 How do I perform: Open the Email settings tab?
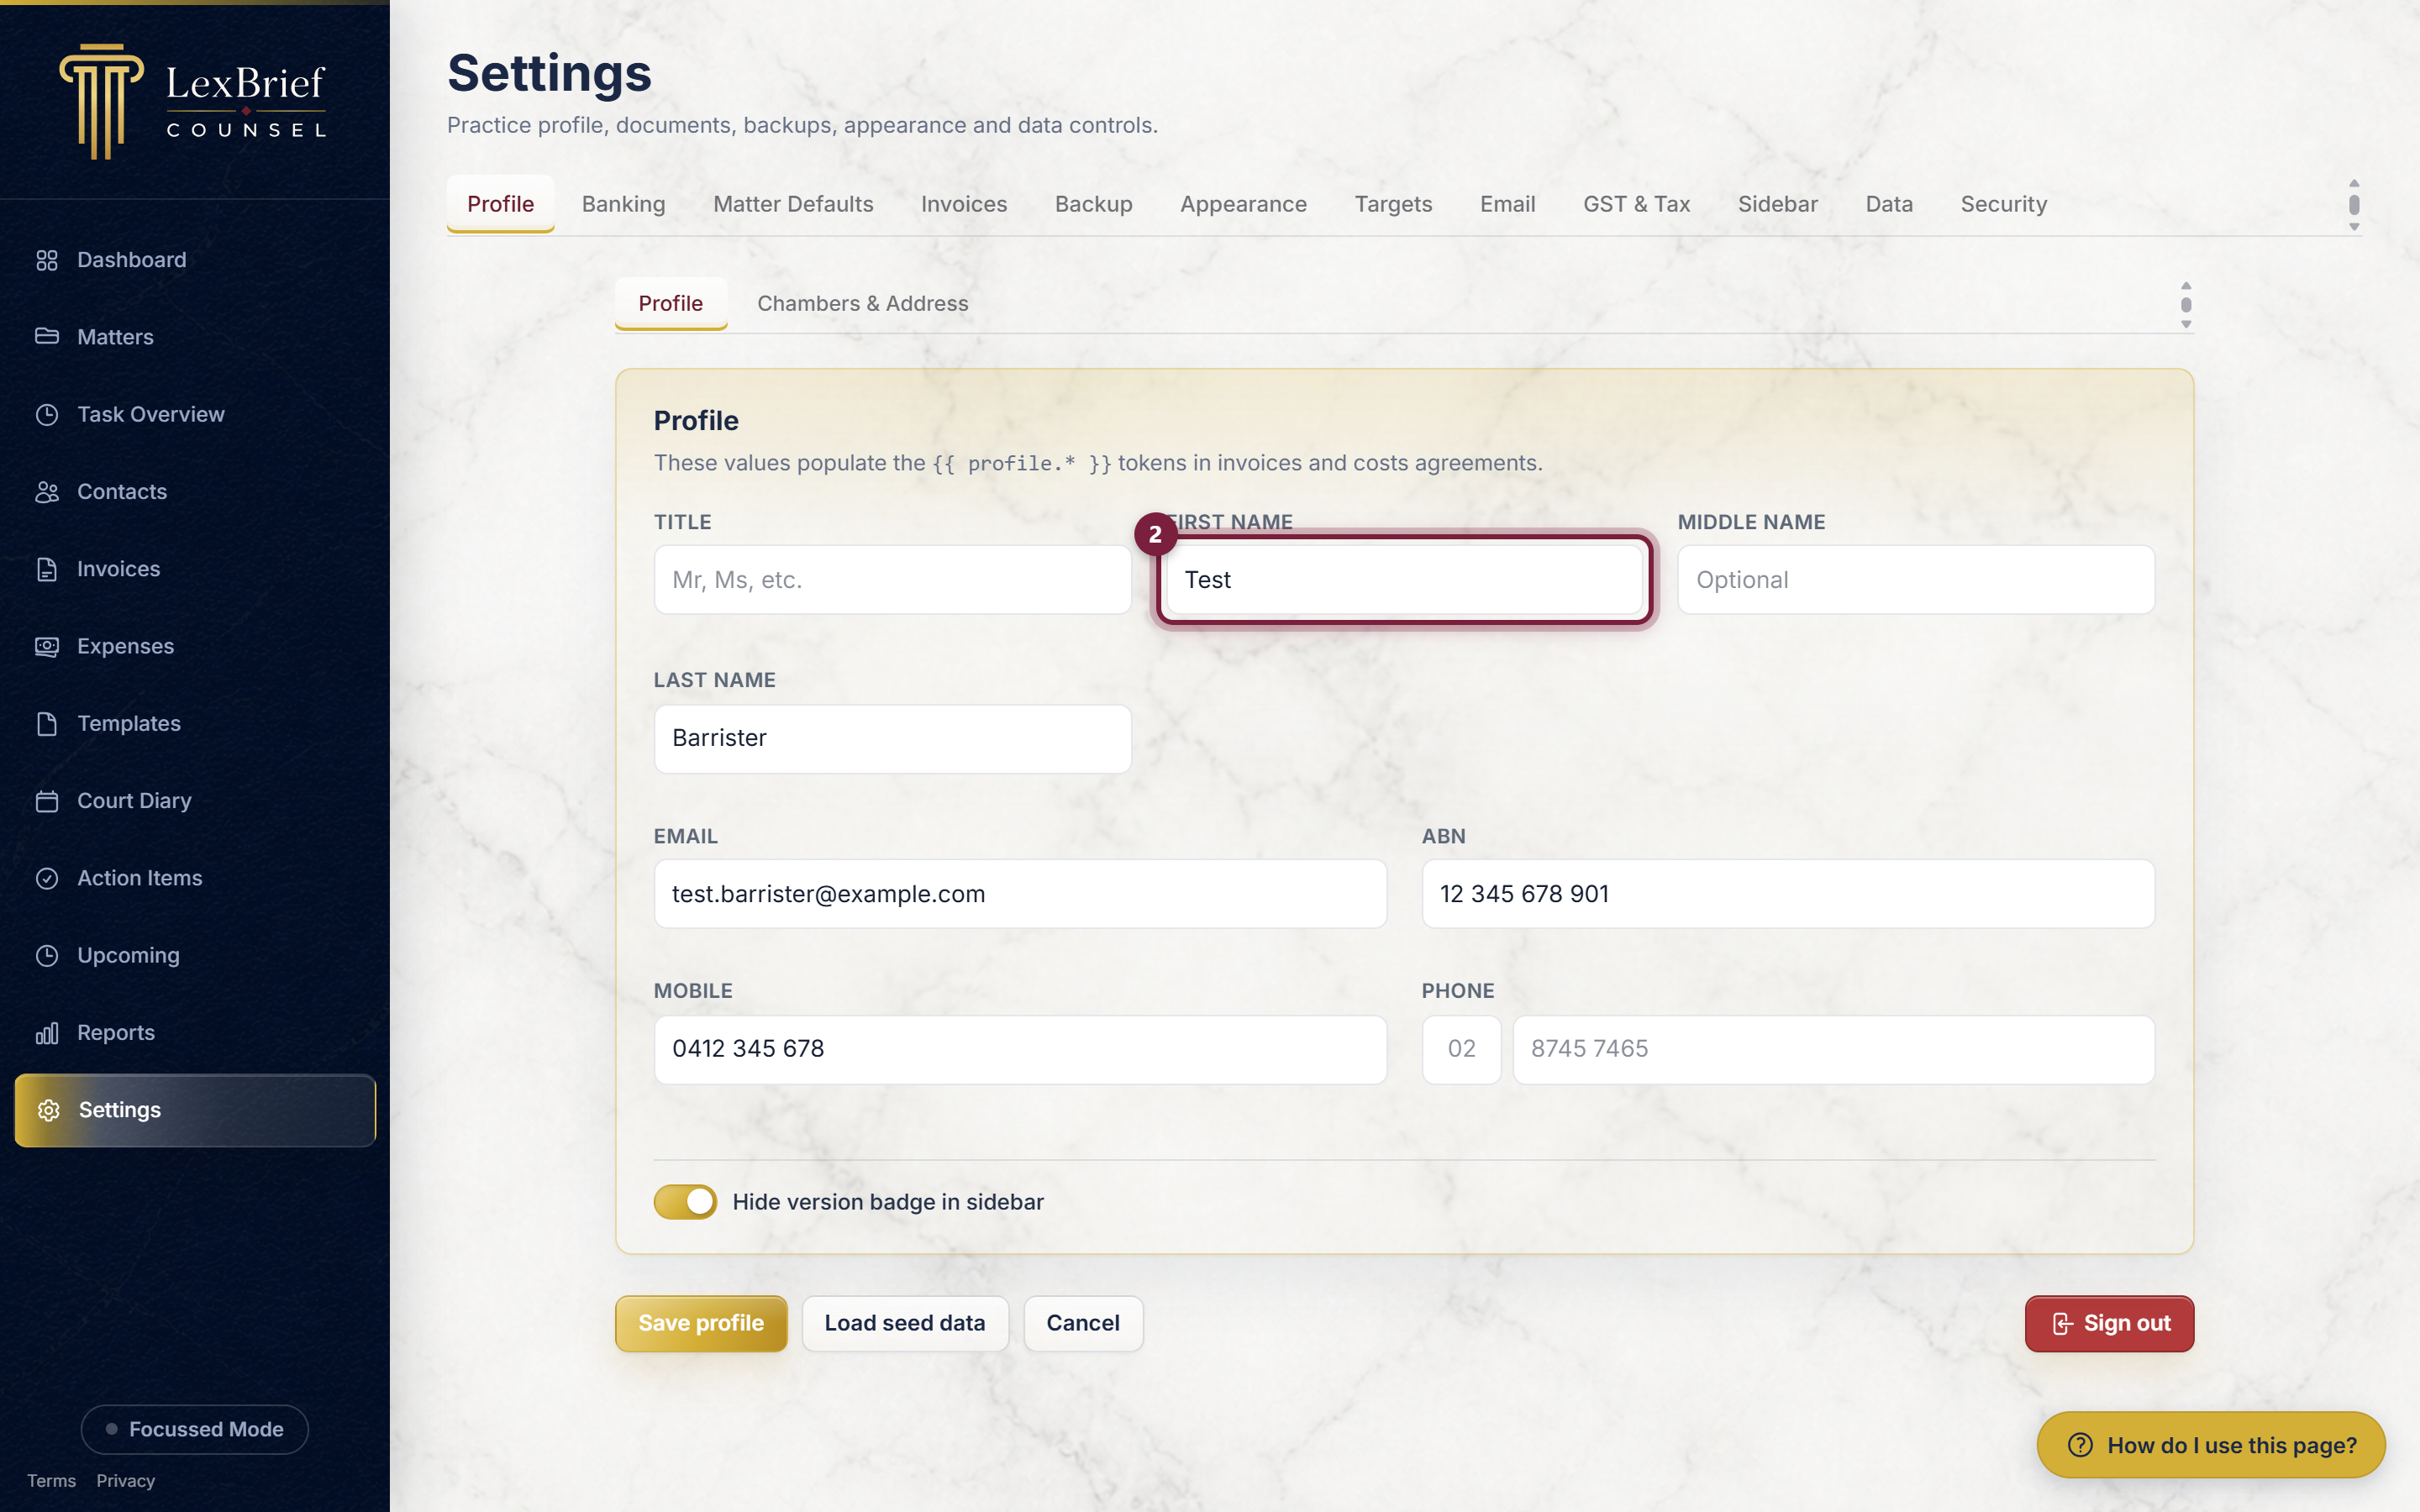pyautogui.click(x=1507, y=204)
